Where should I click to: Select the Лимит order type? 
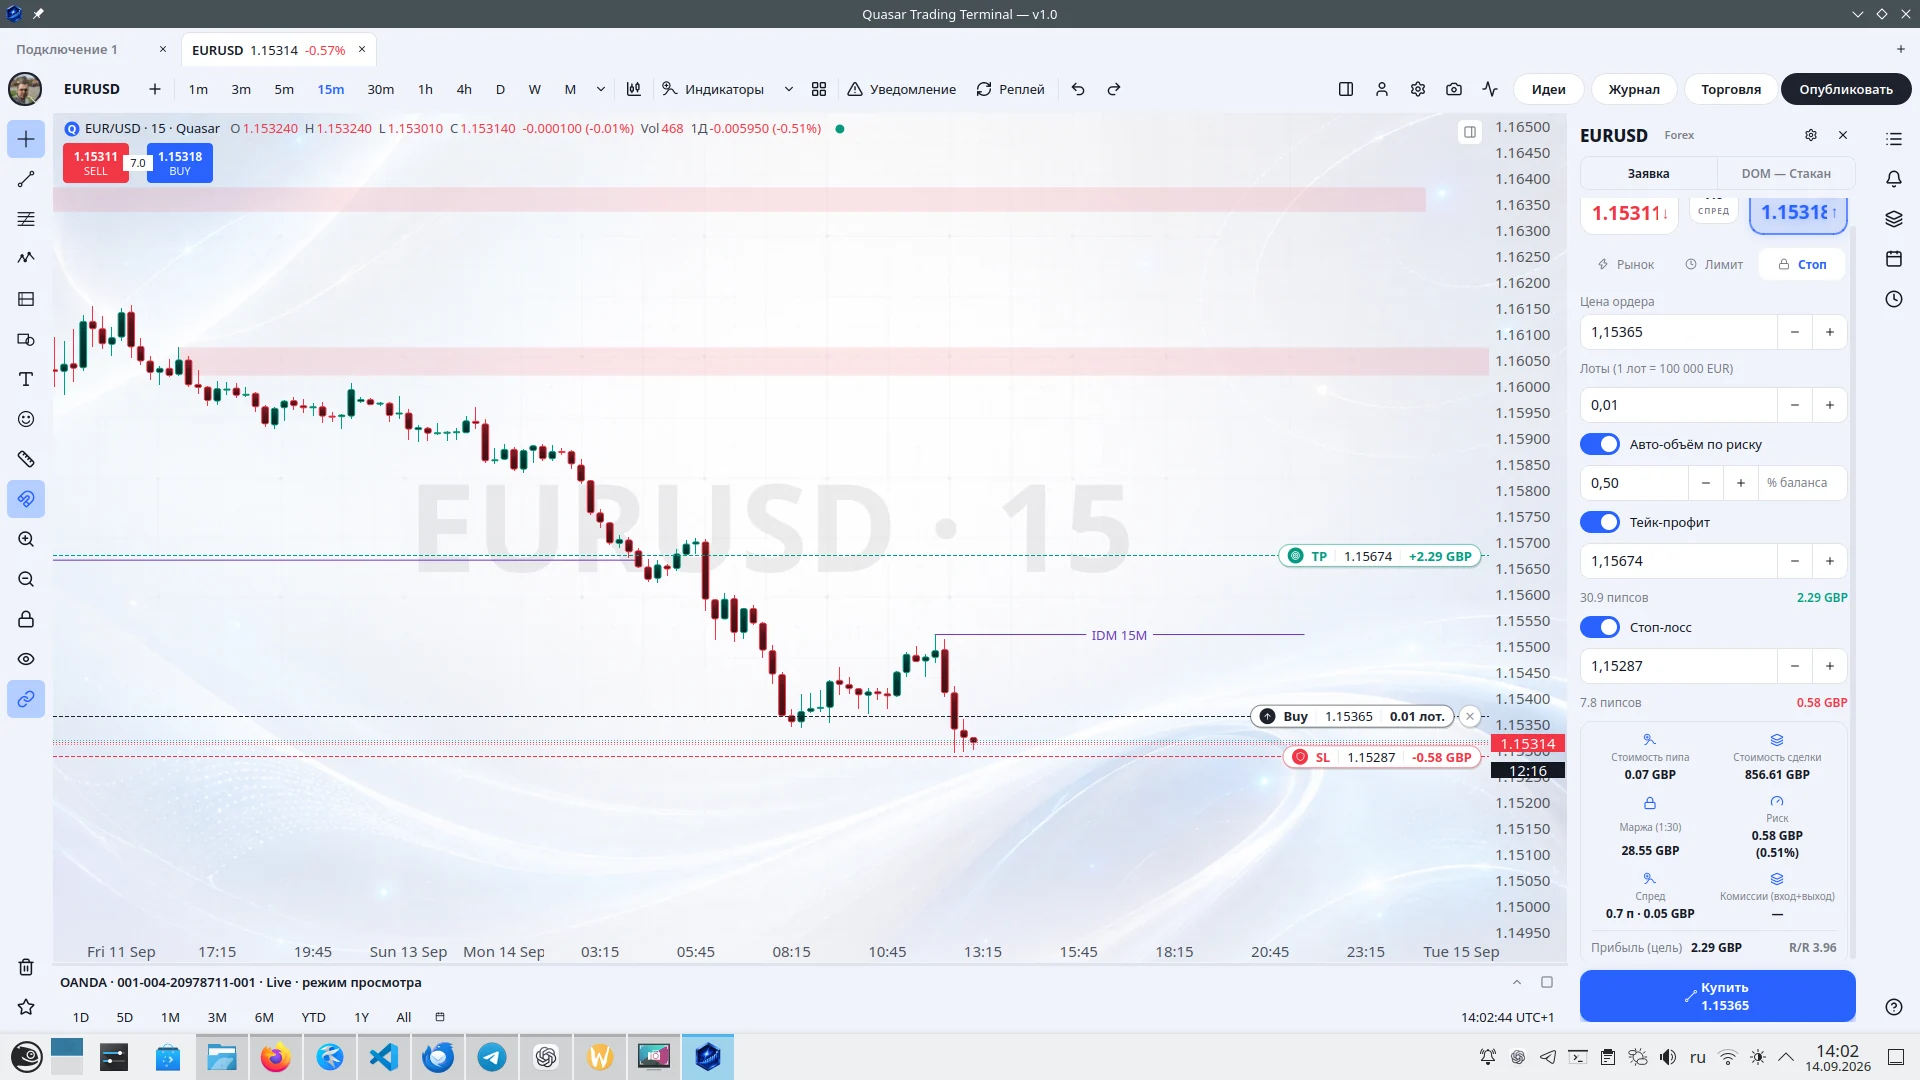(1714, 264)
